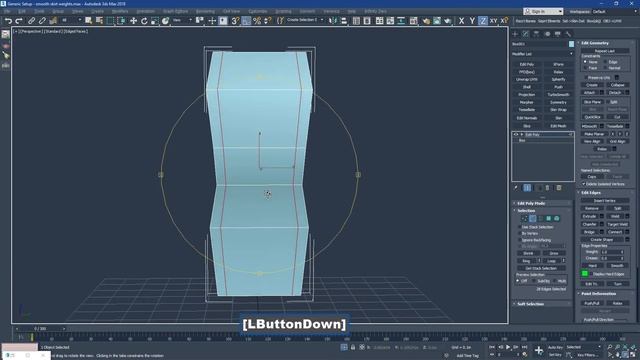Click the green hard edge color swatch
Image resolution: width=640 pixels, height=360 pixels.
coord(584,273)
